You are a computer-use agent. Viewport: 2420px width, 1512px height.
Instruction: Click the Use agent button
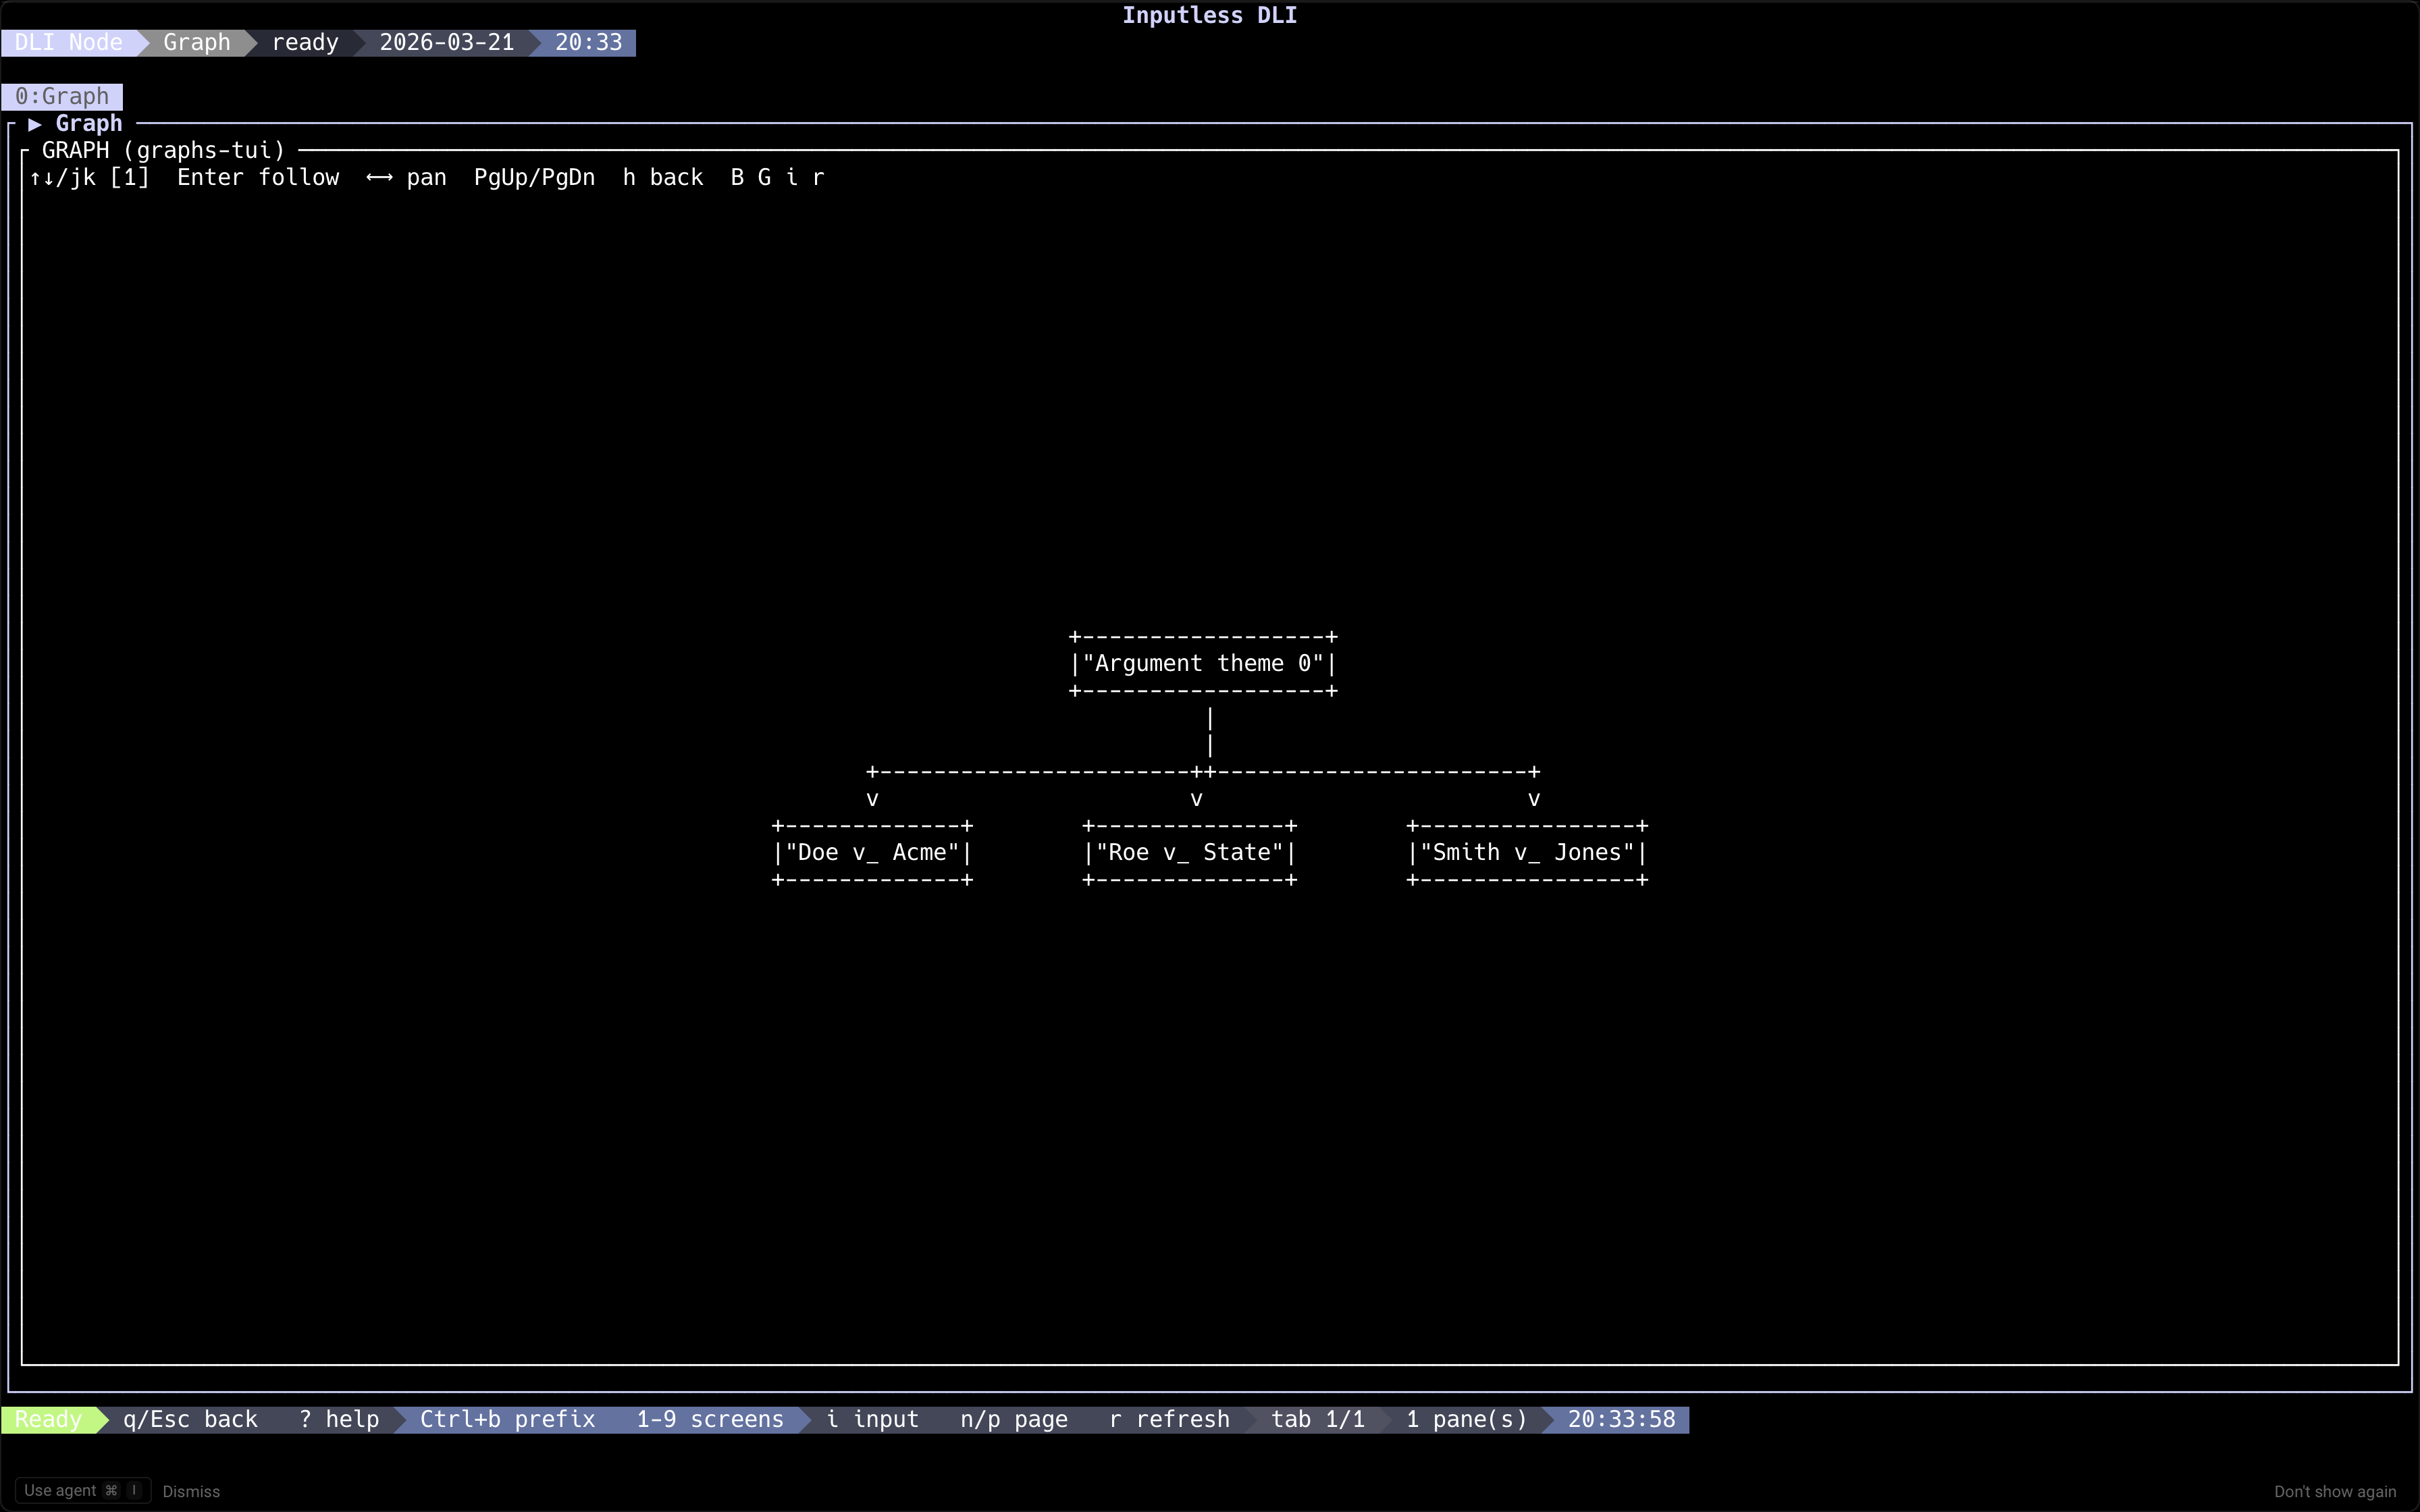point(82,1489)
